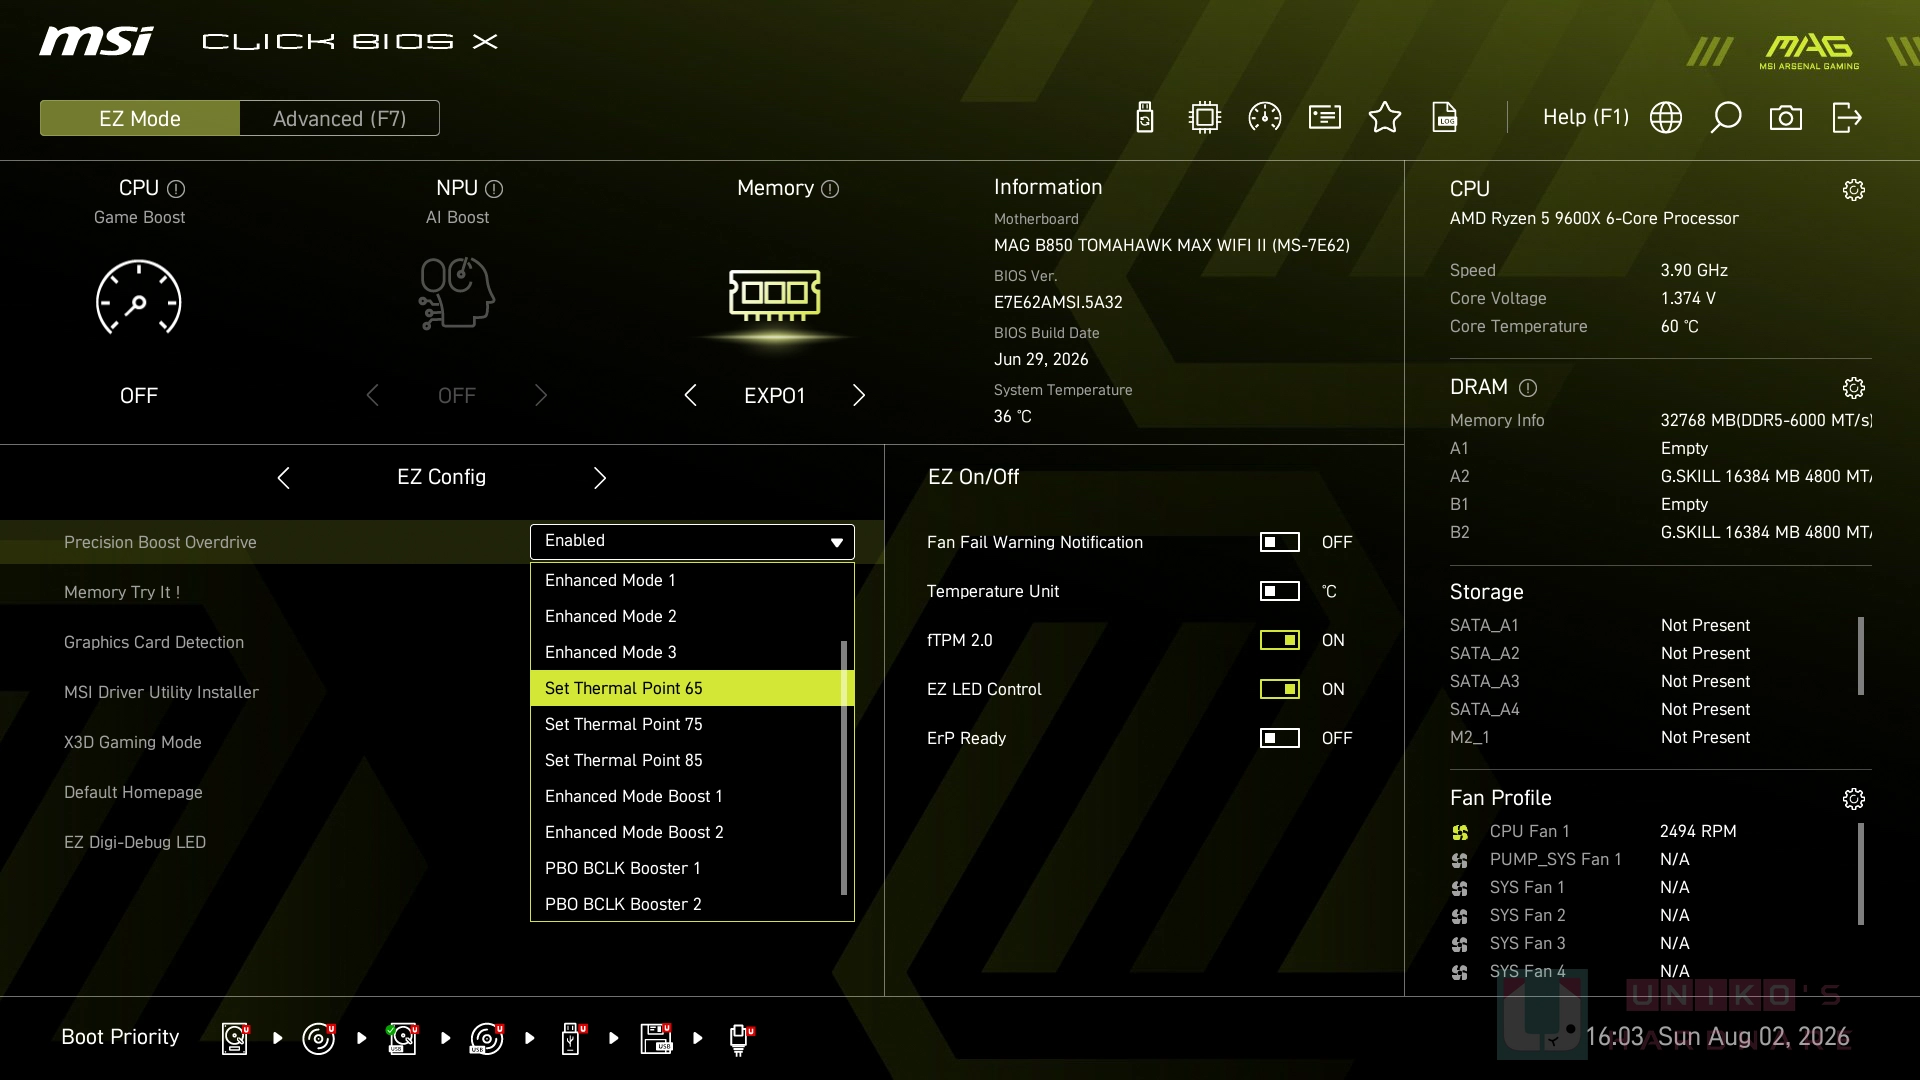Choose Enhanced Mode 2 option
1920x1080 pixels.
(686, 616)
